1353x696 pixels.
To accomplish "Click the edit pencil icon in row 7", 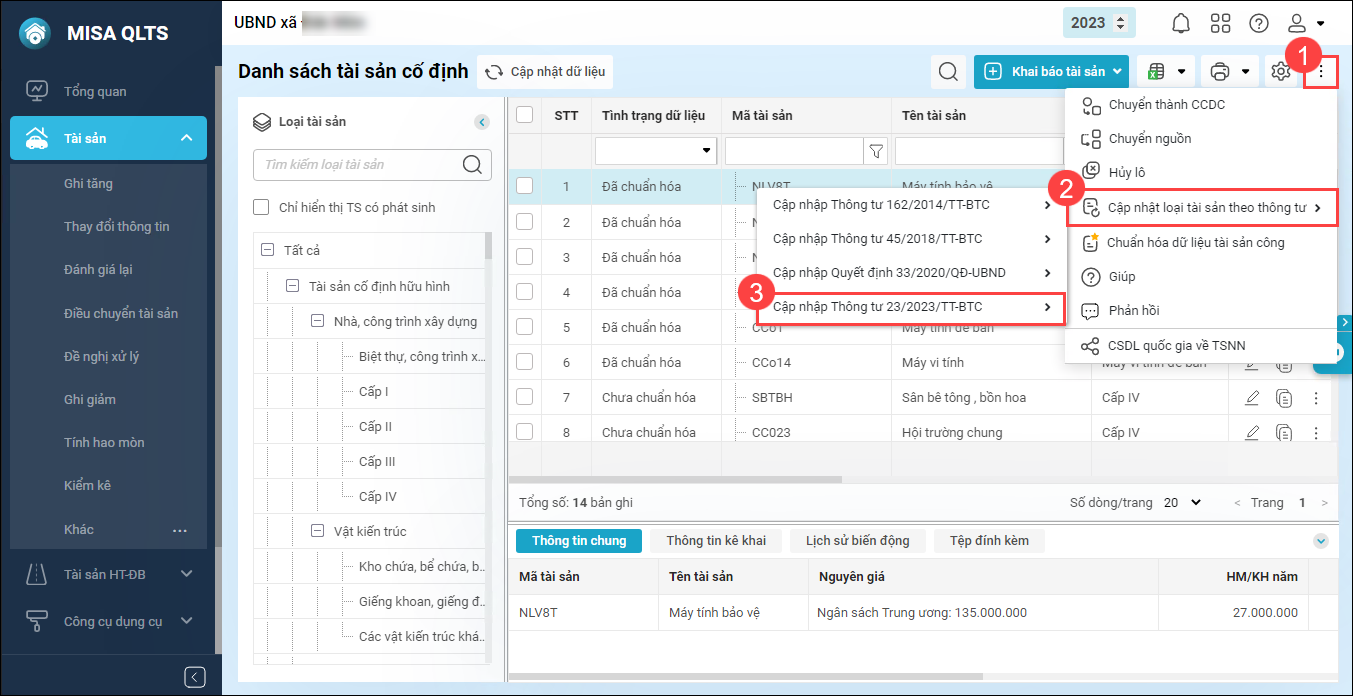I will click(1252, 398).
